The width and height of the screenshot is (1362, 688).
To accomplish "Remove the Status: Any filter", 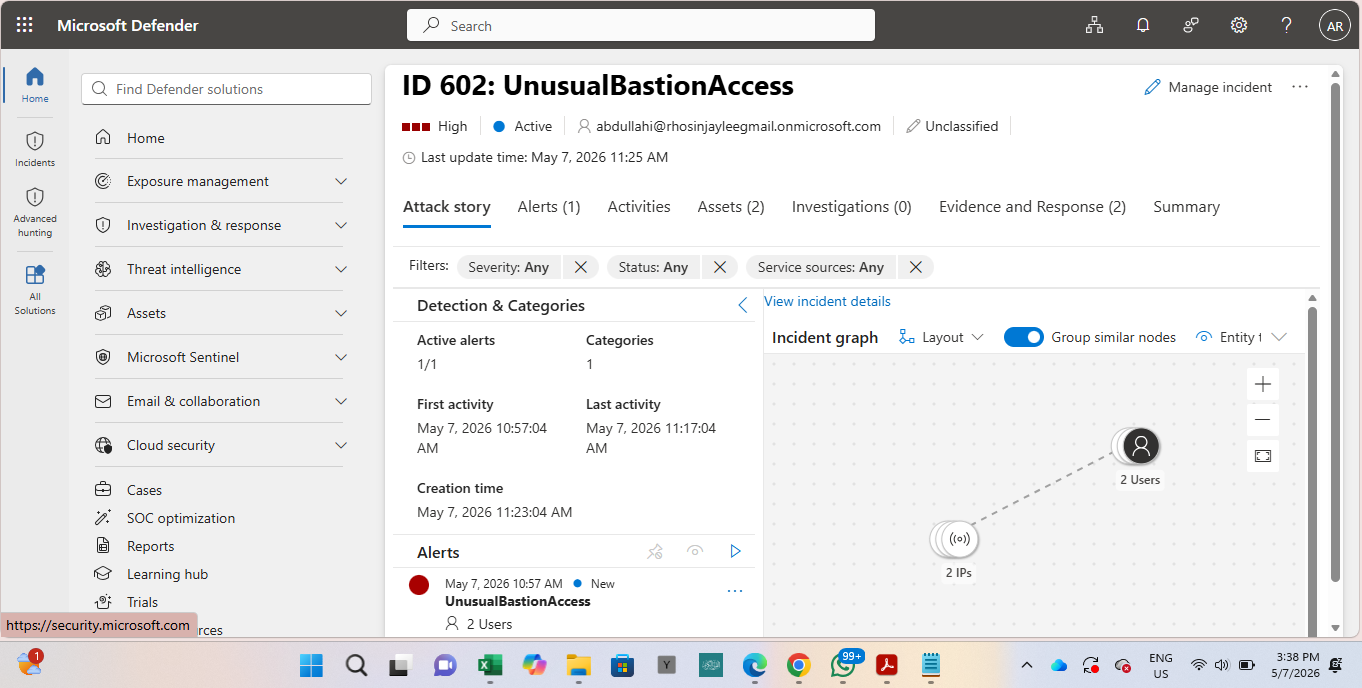I will 719,267.
